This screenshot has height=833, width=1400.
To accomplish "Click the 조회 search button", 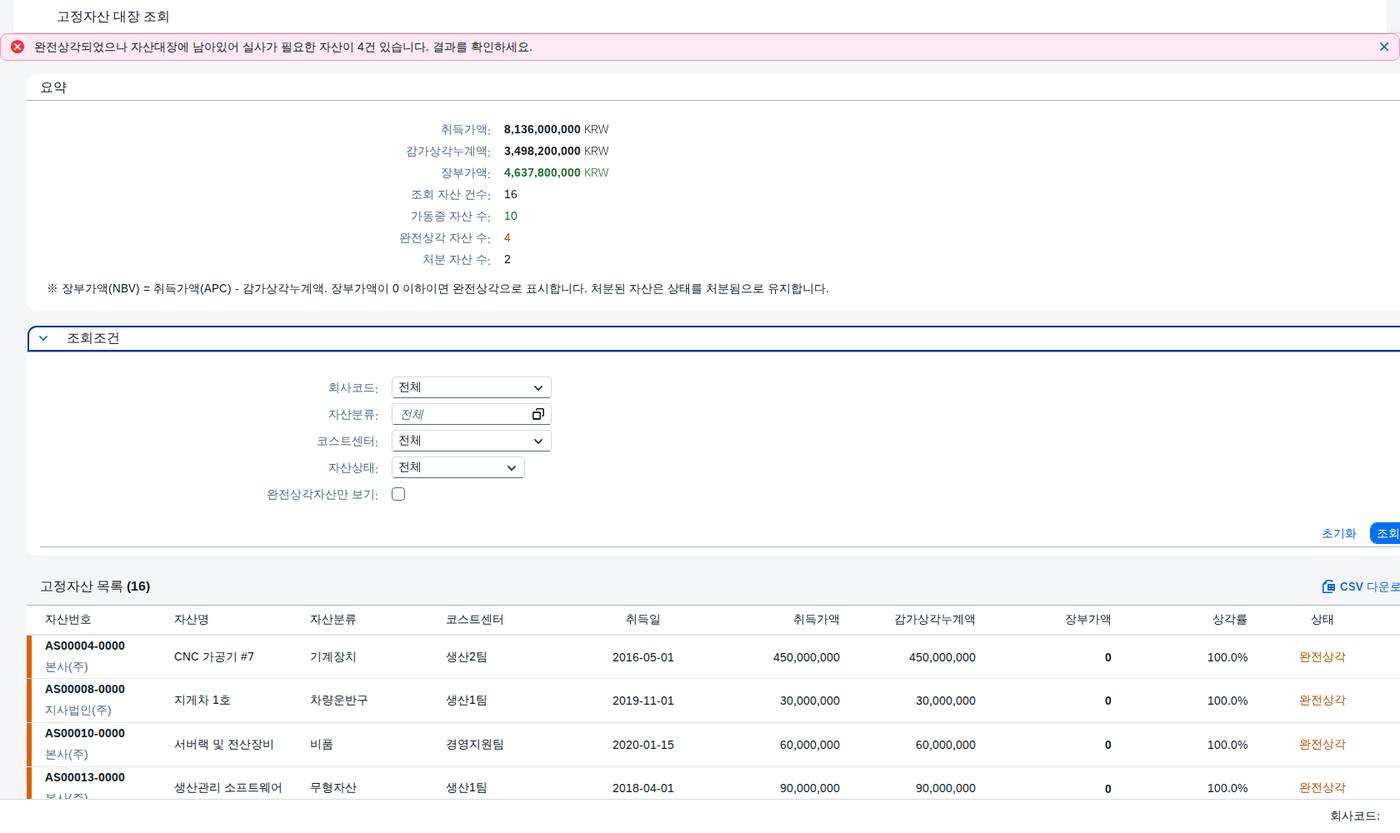I will pyautogui.click(x=1386, y=534).
